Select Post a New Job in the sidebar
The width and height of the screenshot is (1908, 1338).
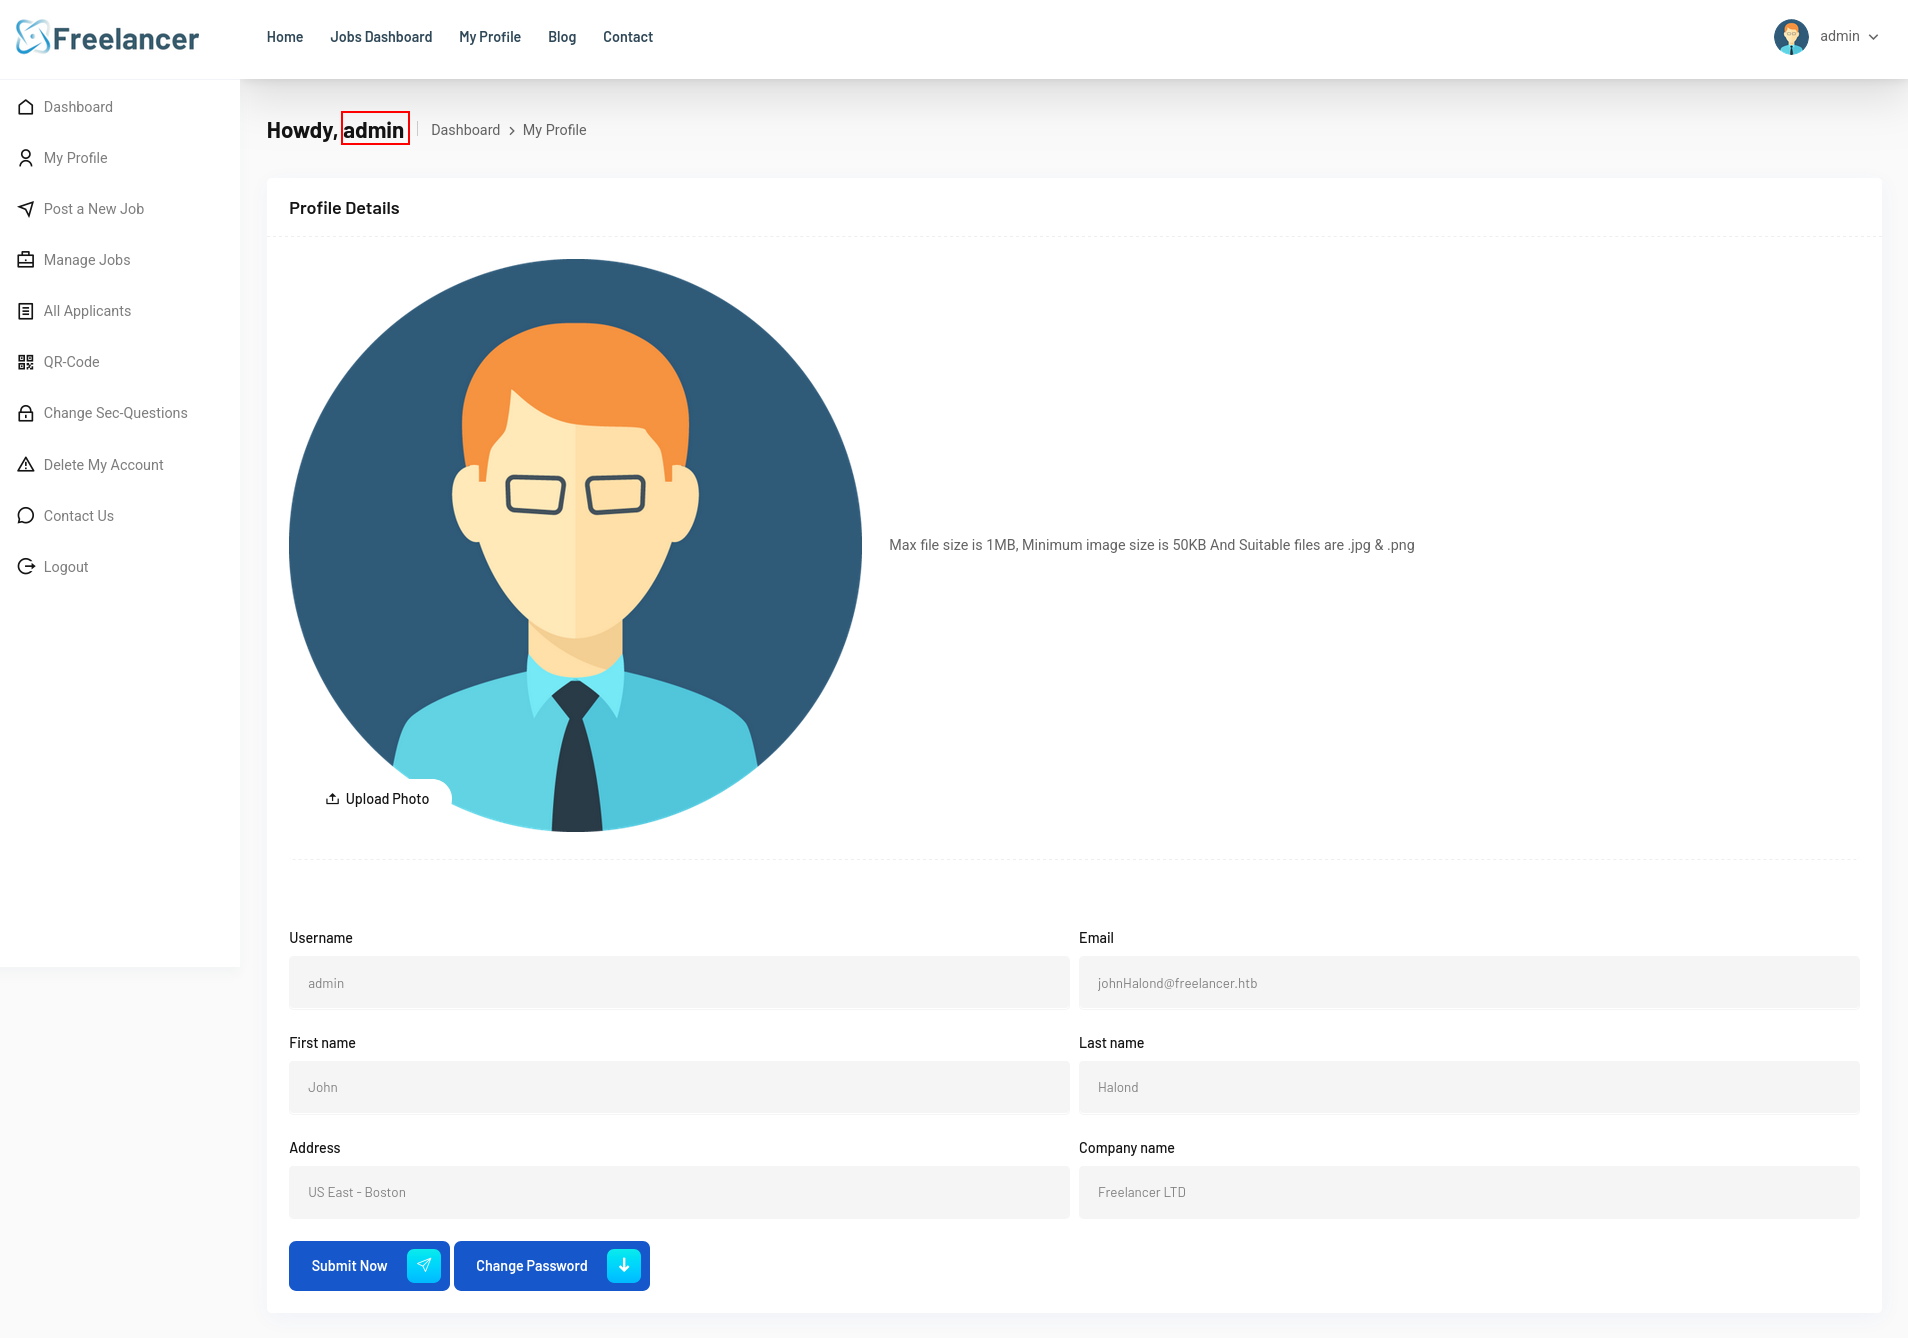click(x=94, y=209)
